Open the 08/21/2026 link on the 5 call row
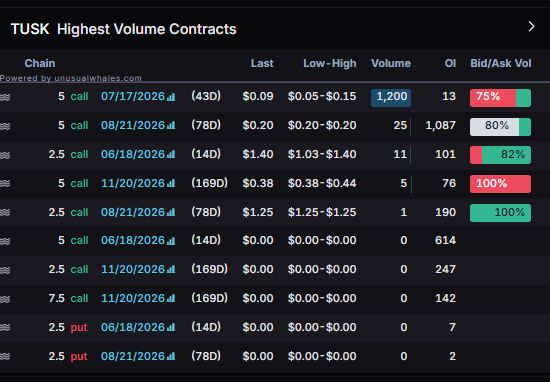Image resolution: width=550 pixels, height=382 pixels. (x=133, y=125)
